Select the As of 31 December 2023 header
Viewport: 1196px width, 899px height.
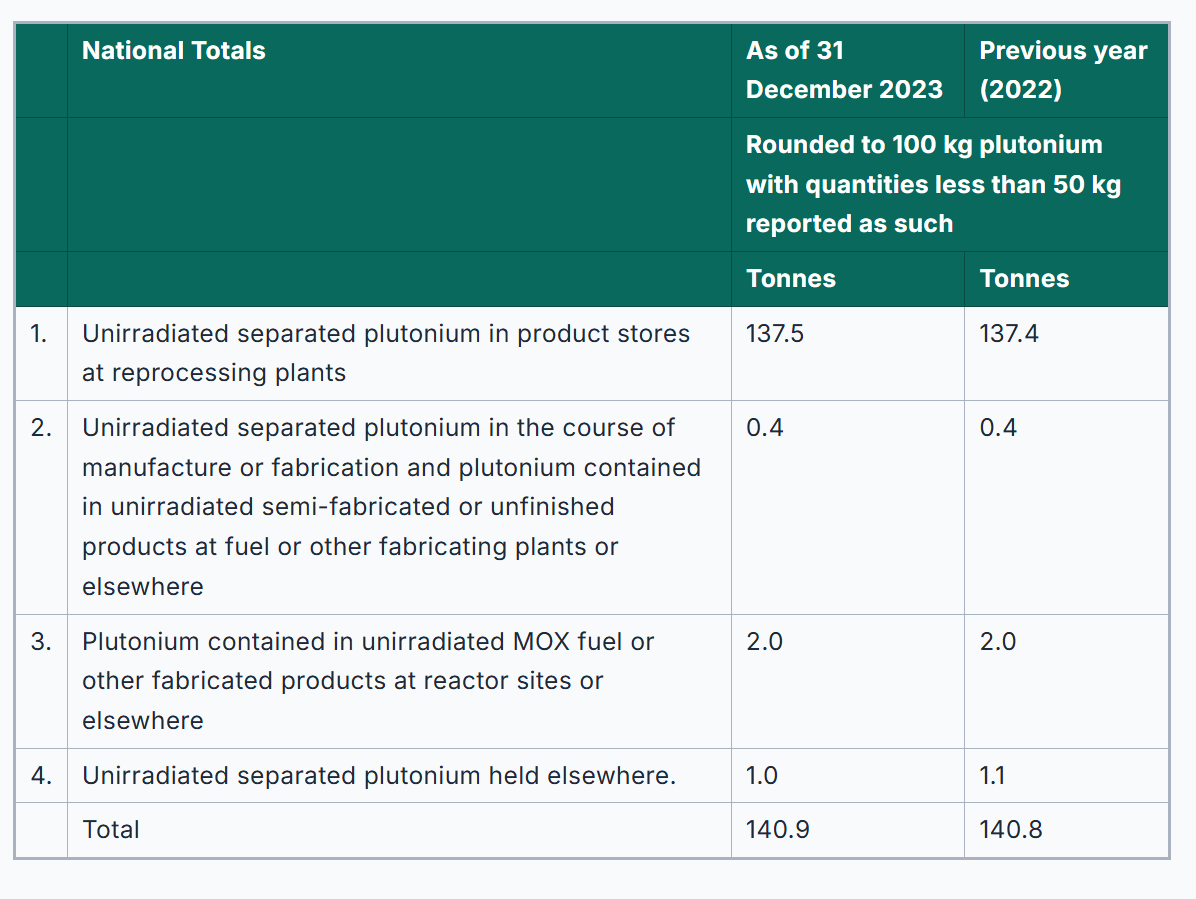pos(843,70)
